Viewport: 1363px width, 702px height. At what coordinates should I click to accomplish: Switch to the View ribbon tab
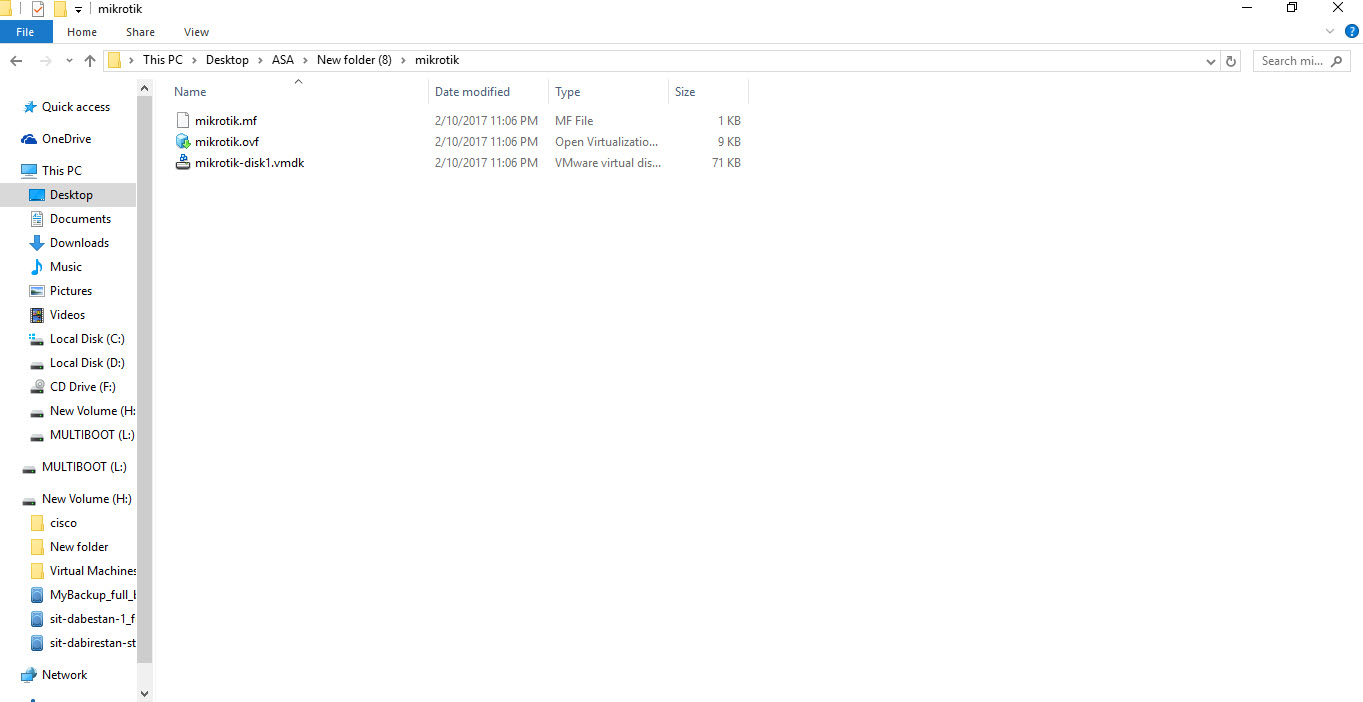196,31
